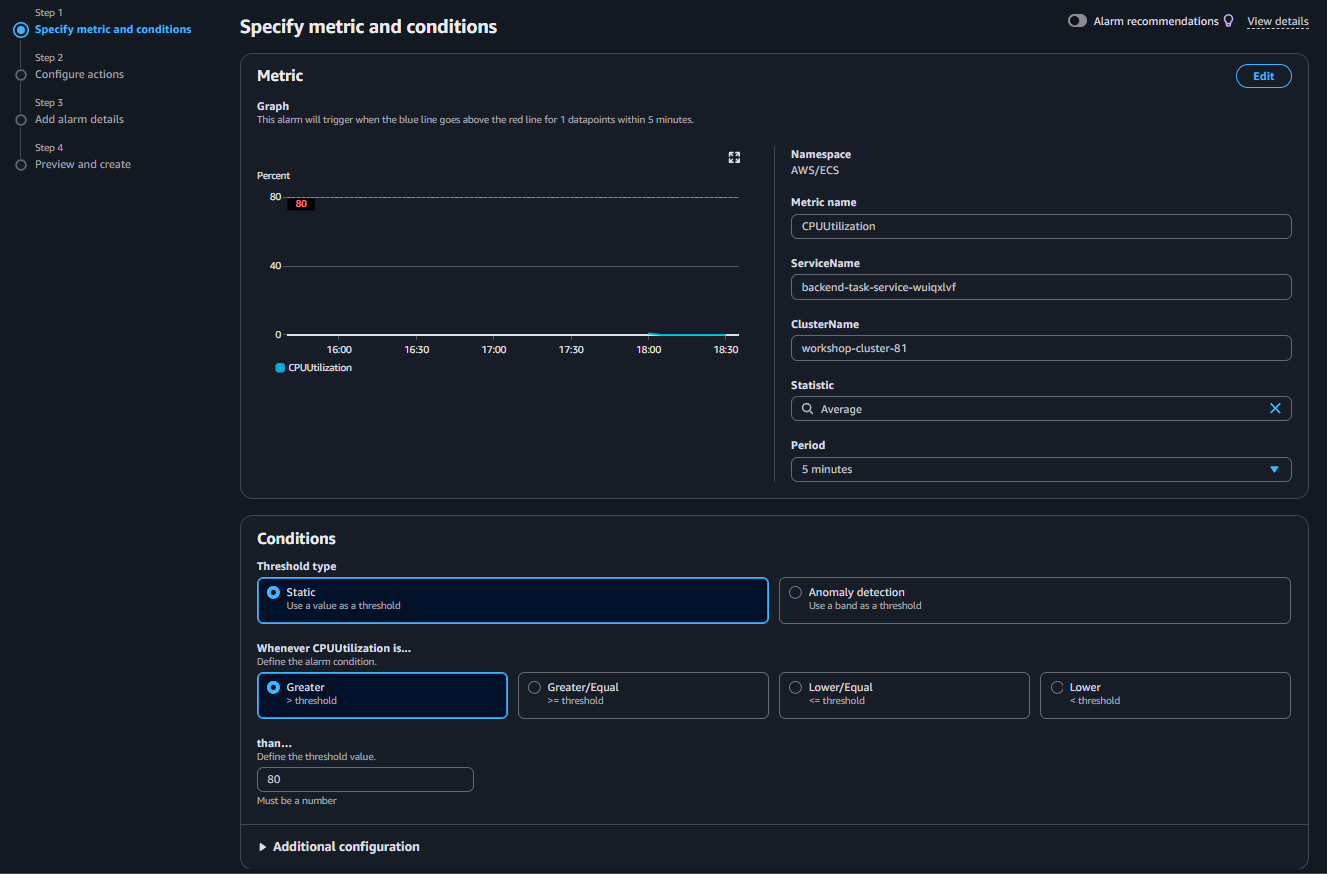Open the View details link
Screen dimensions: 1327x874
1277,20
